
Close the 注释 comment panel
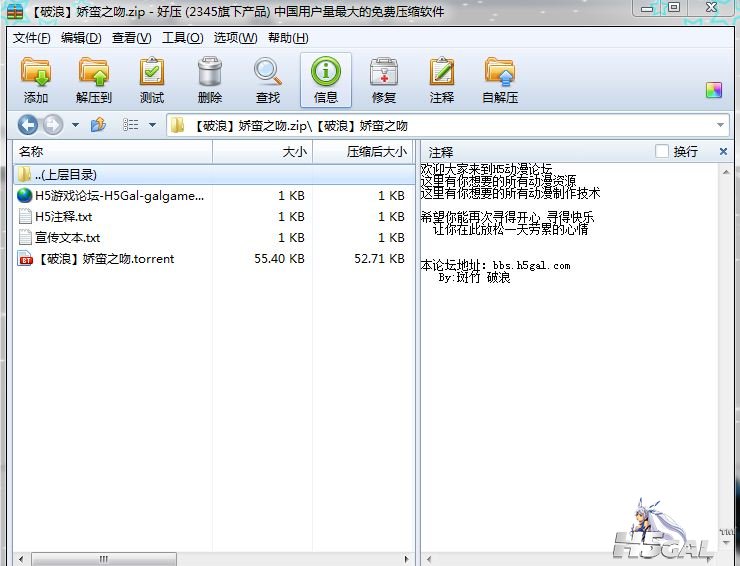[723, 151]
